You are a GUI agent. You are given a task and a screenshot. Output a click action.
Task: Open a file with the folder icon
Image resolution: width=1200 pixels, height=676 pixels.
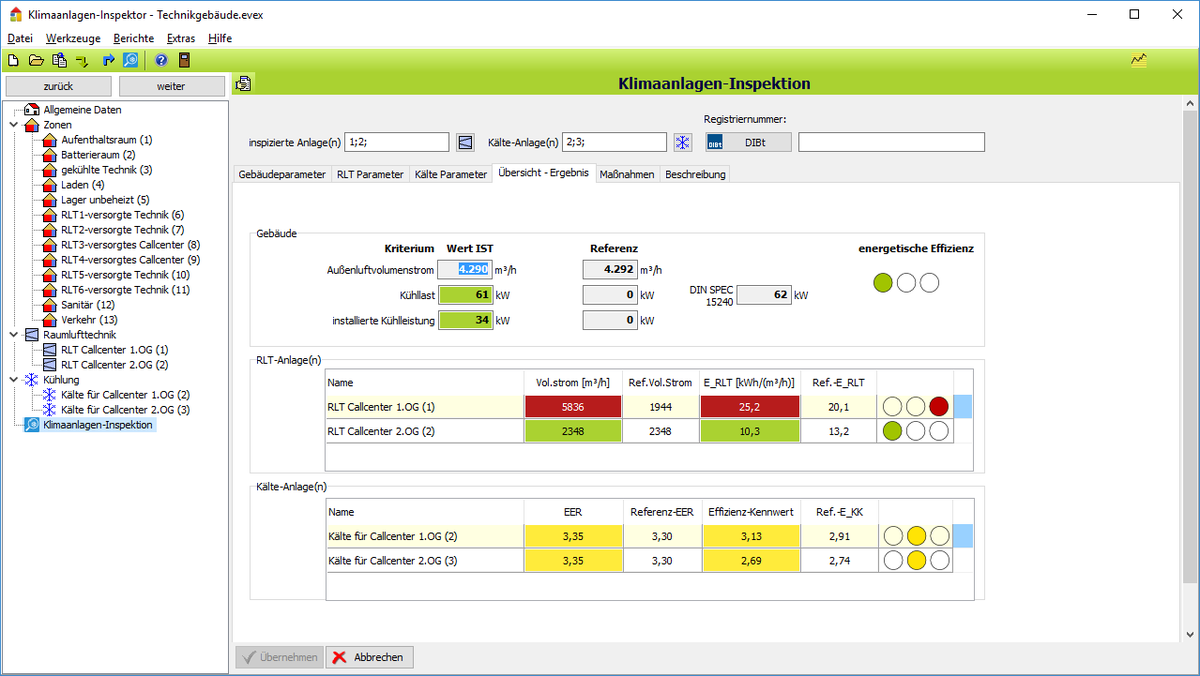pyautogui.click(x=36, y=60)
